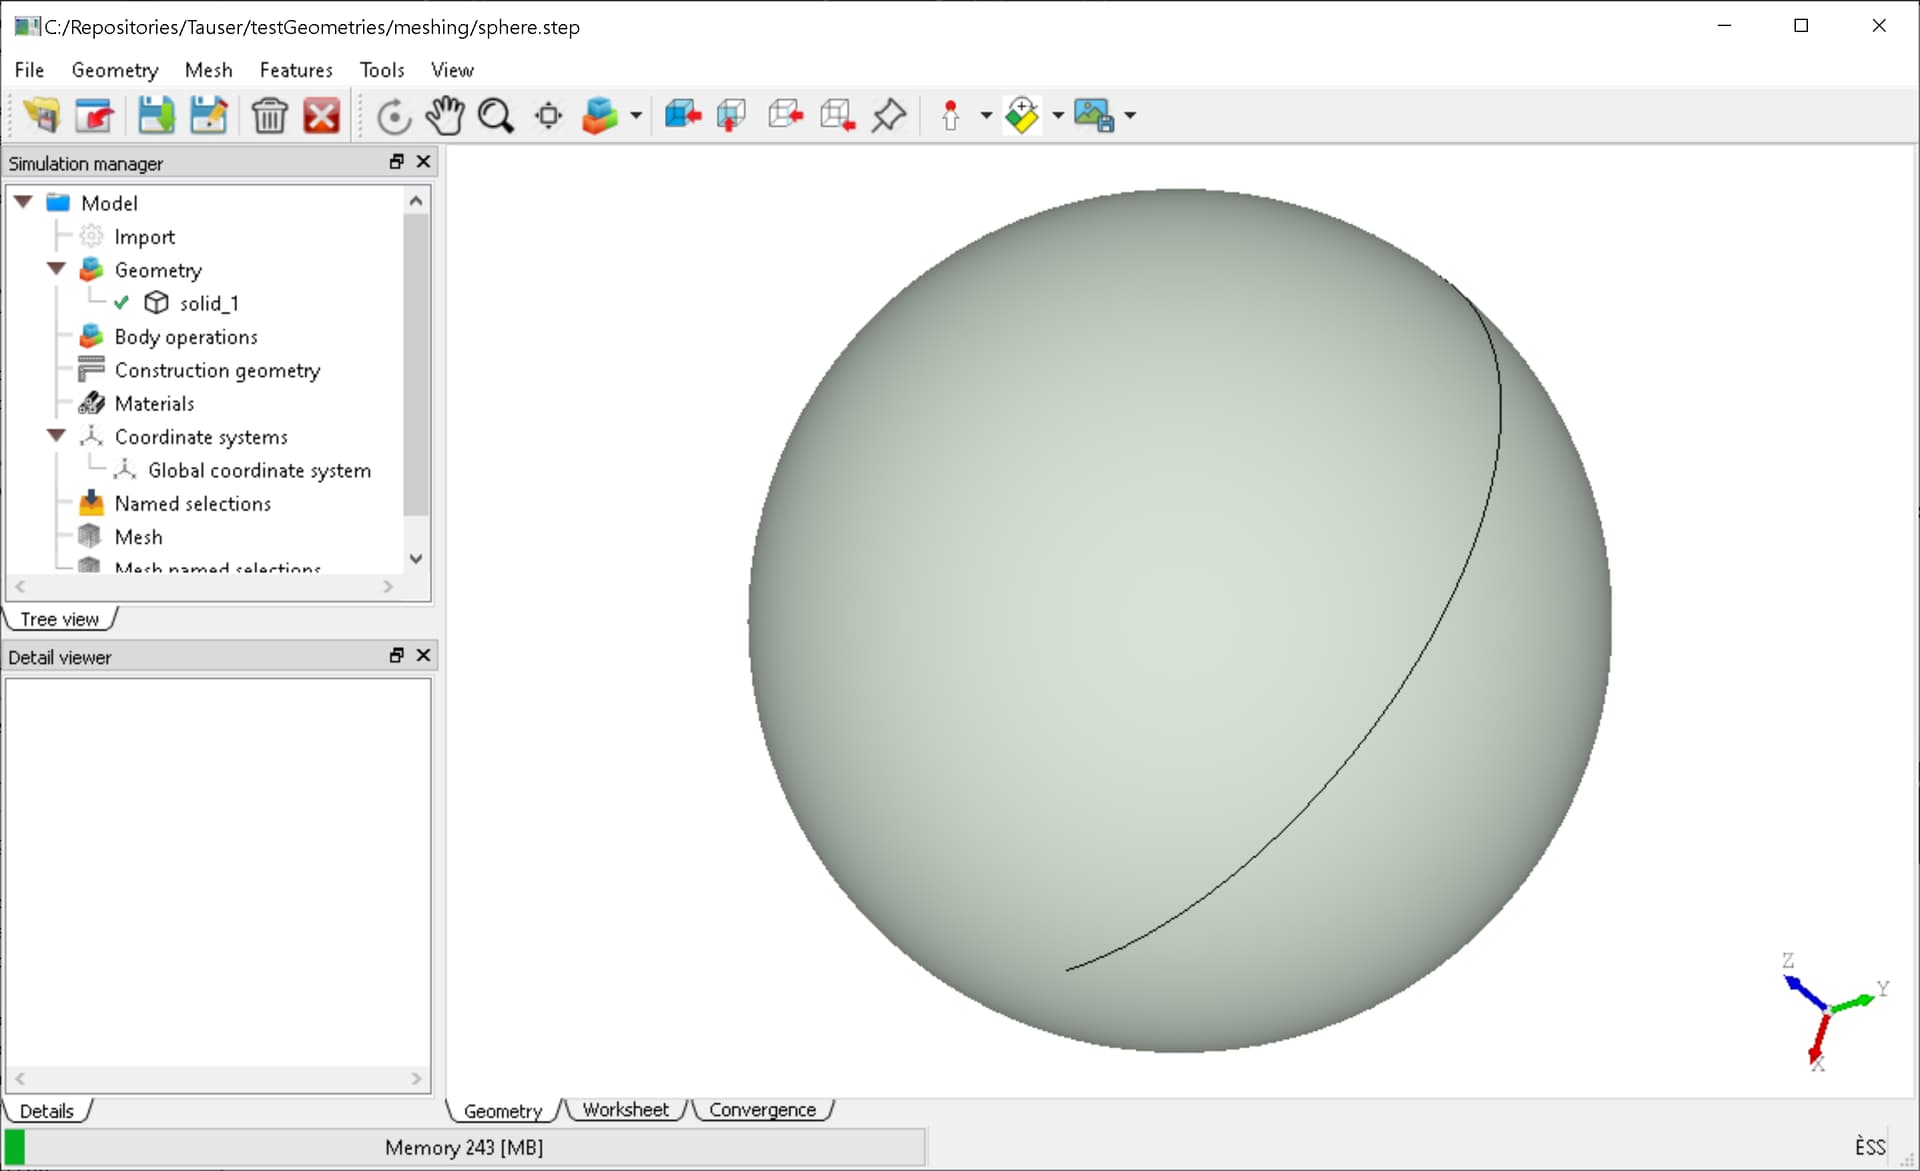Collapse the Coordinate systems tree node
Screen dimensions: 1920x1171
56,436
